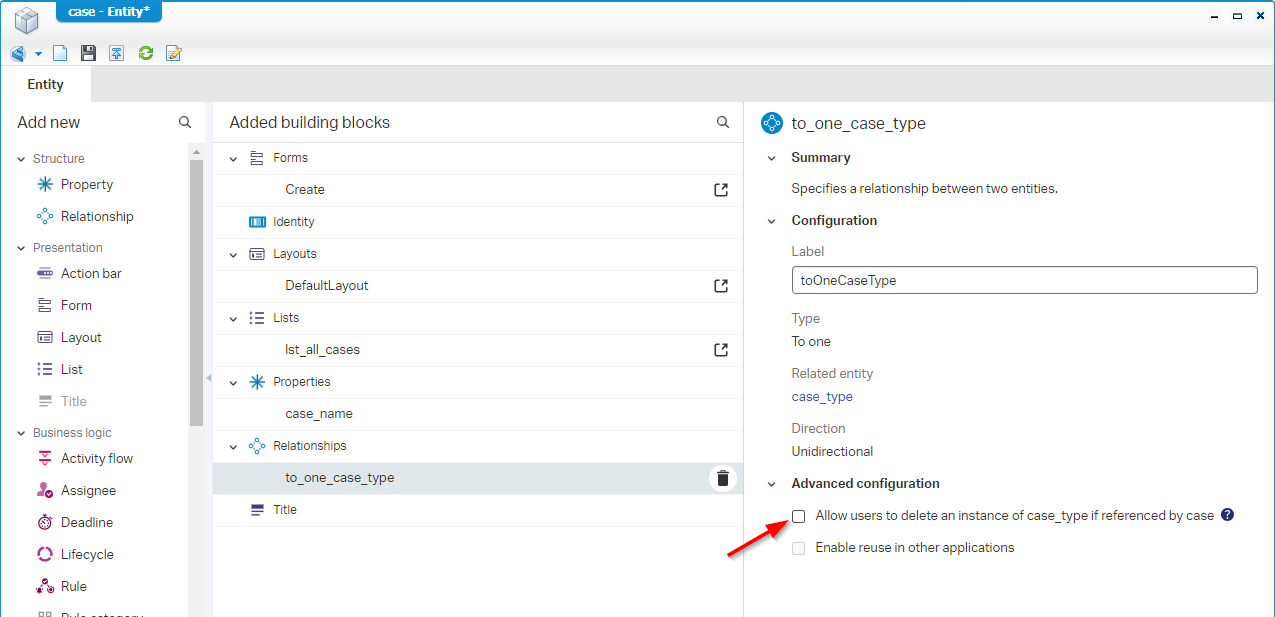Image resolution: width=1275 pixels, height=617 pixels.
Task: Enable allow users to delete case_type instance
Action: point(798,516)
